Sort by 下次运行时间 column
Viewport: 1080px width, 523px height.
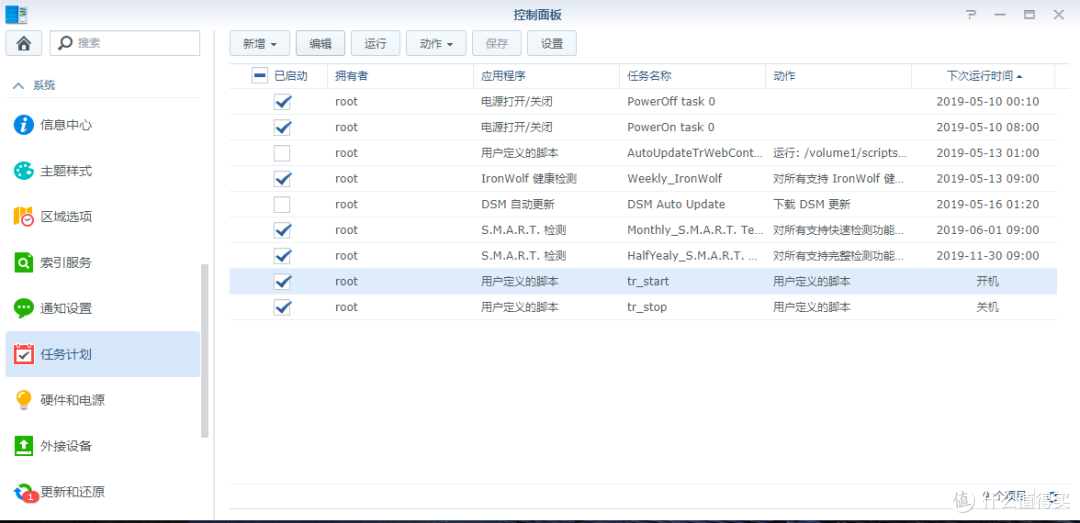coord(983,76)
